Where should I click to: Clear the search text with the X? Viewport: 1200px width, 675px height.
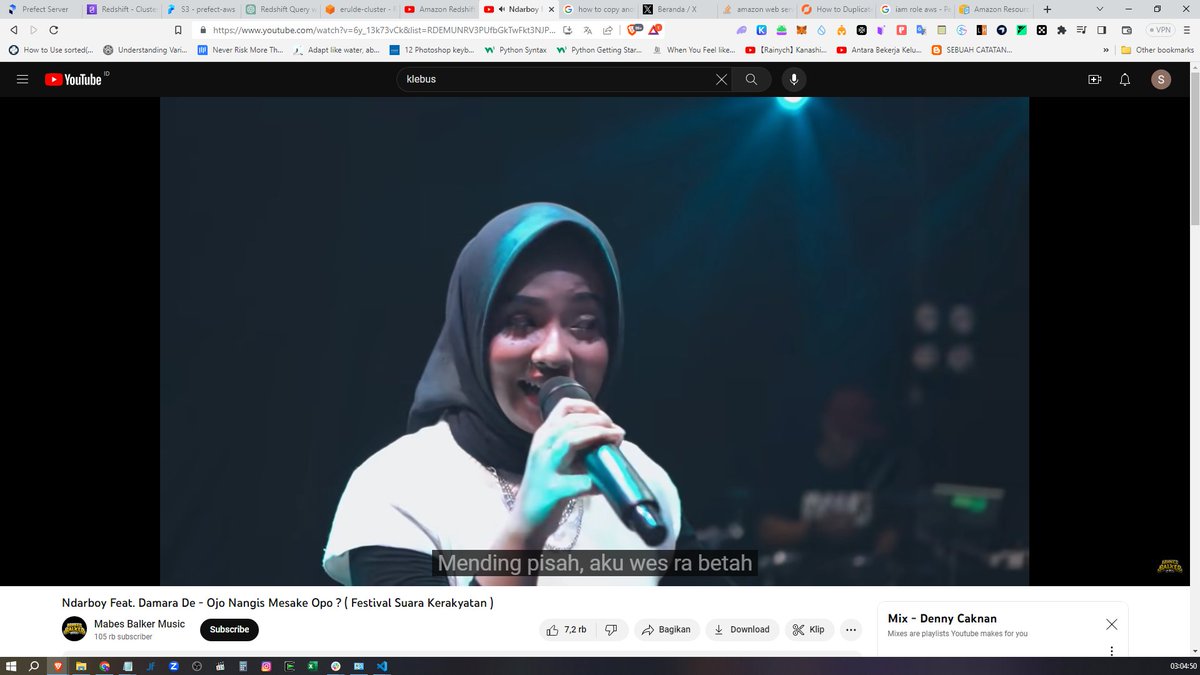(721, 79)
